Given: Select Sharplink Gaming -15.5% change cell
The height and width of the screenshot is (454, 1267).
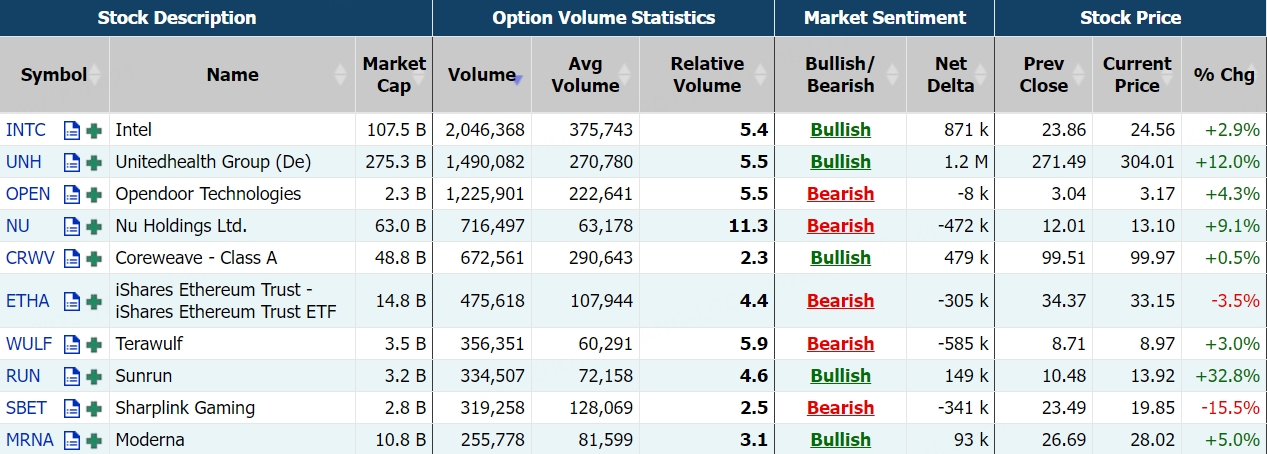Looking at the screenshot, I should pyautogui.click(x=1224, y=408).
